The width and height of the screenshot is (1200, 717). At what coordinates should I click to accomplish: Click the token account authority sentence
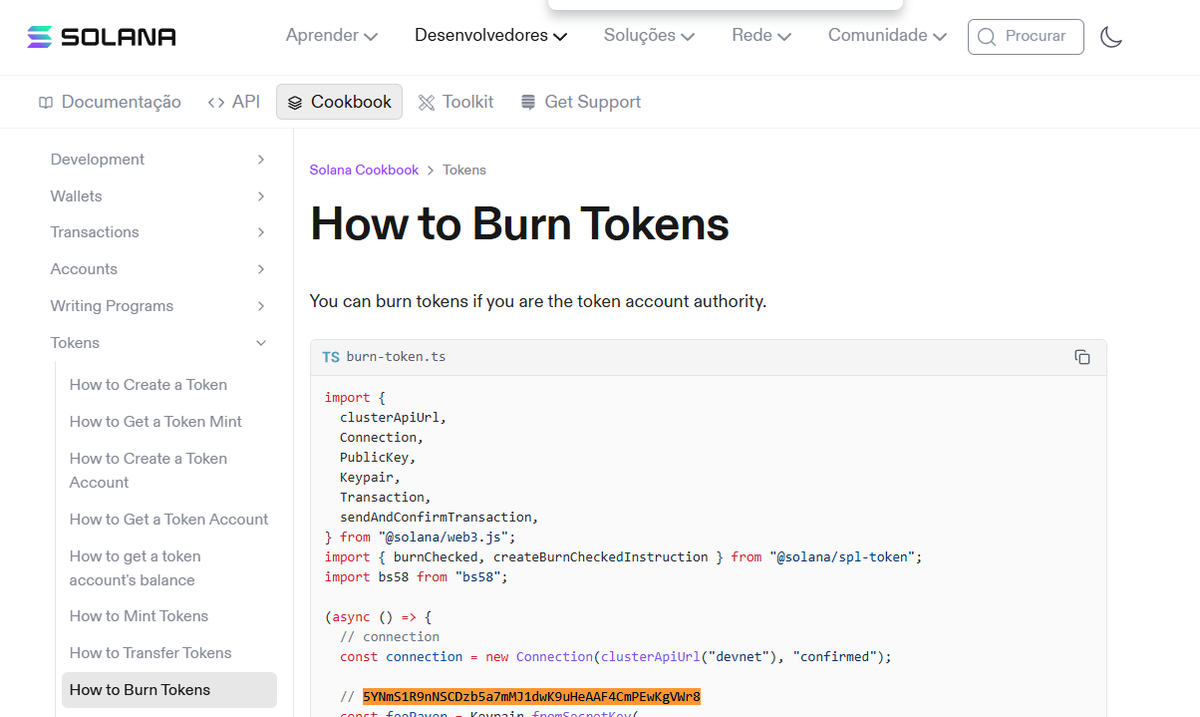(538, 301)
